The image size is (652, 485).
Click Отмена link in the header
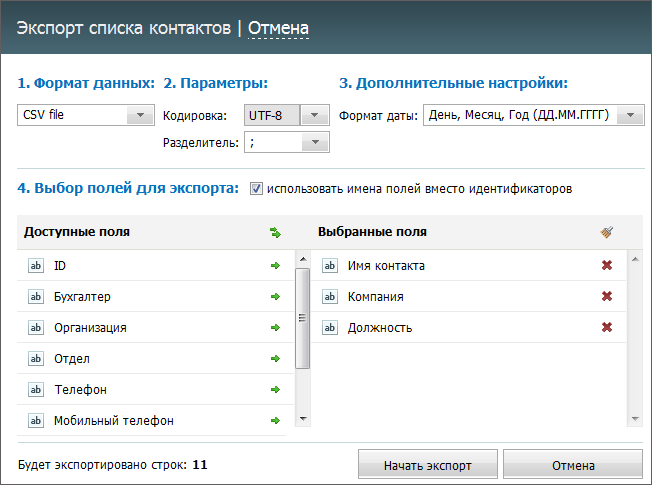pos(278,28)
